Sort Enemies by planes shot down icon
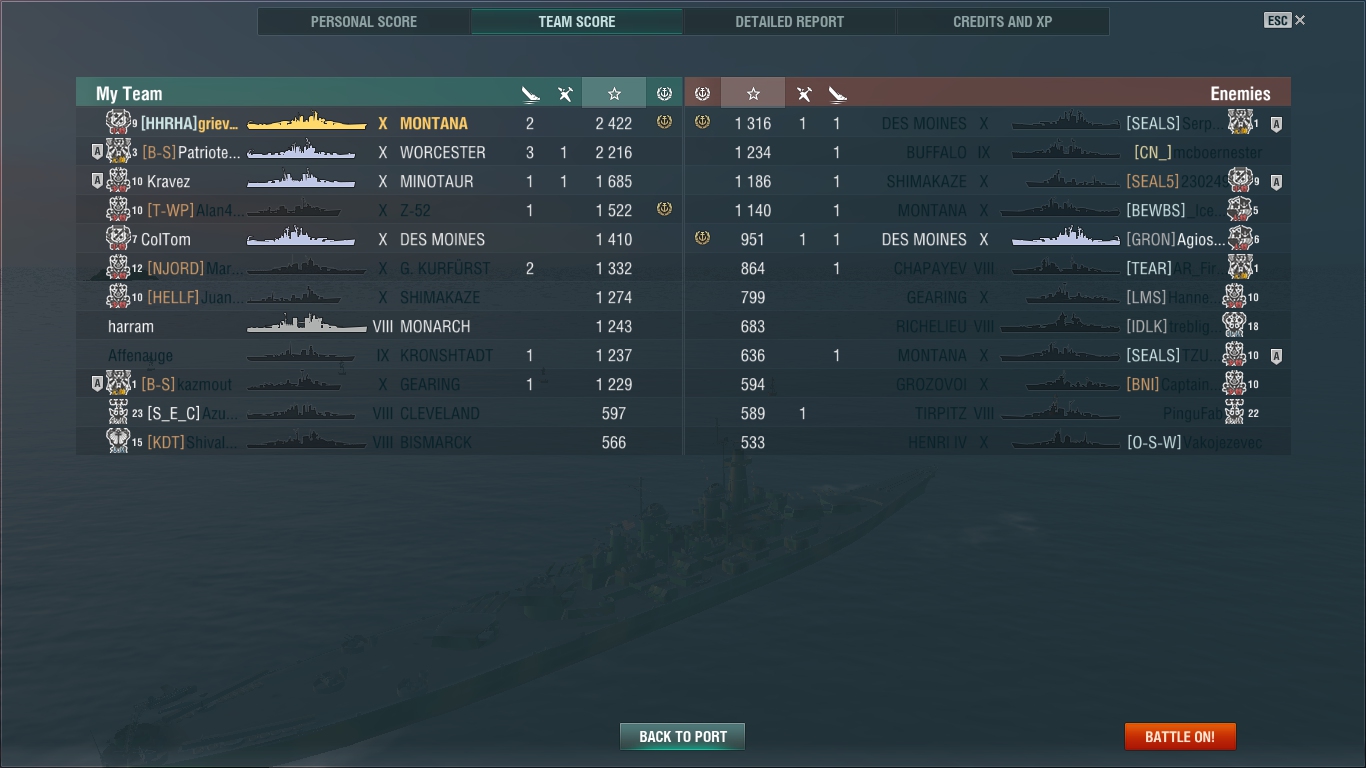This screenshot has width=1366, height=768. 804,94
